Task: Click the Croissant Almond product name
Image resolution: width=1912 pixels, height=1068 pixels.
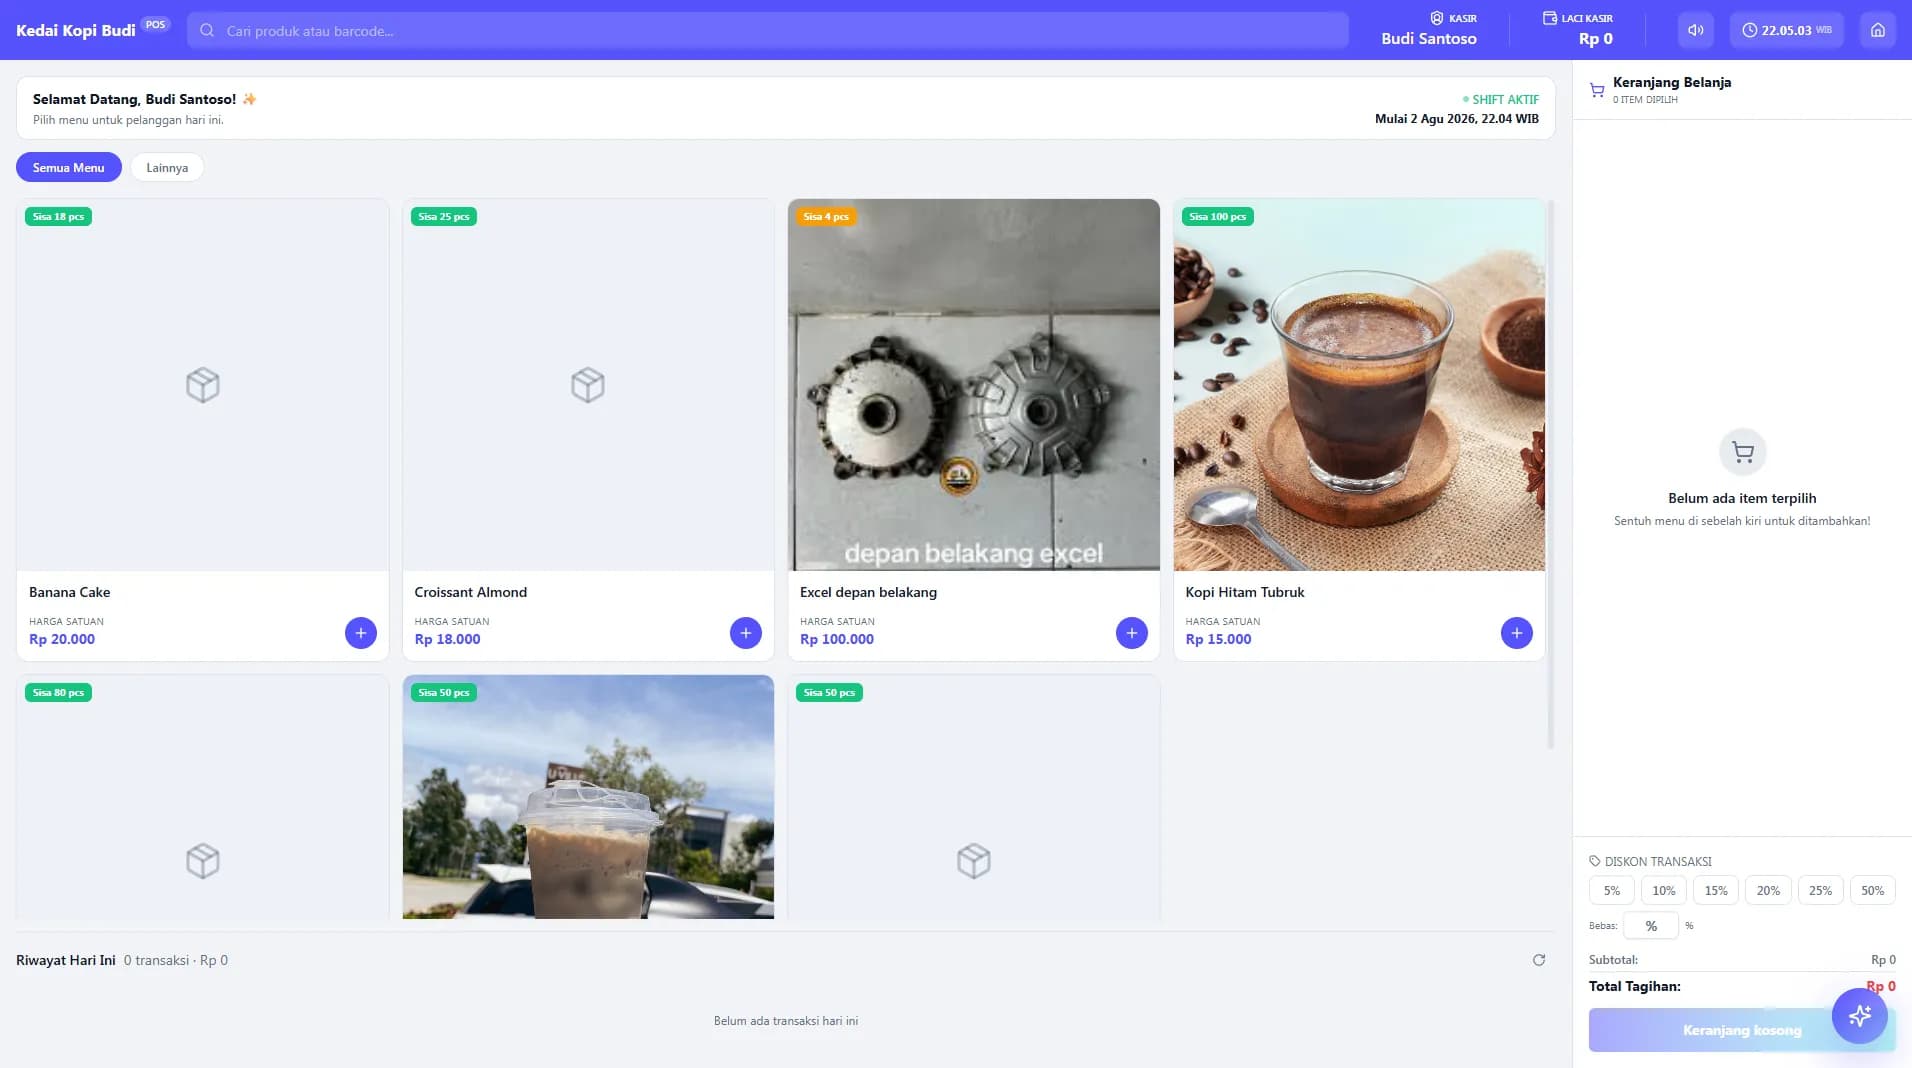Action: [471, 592]
